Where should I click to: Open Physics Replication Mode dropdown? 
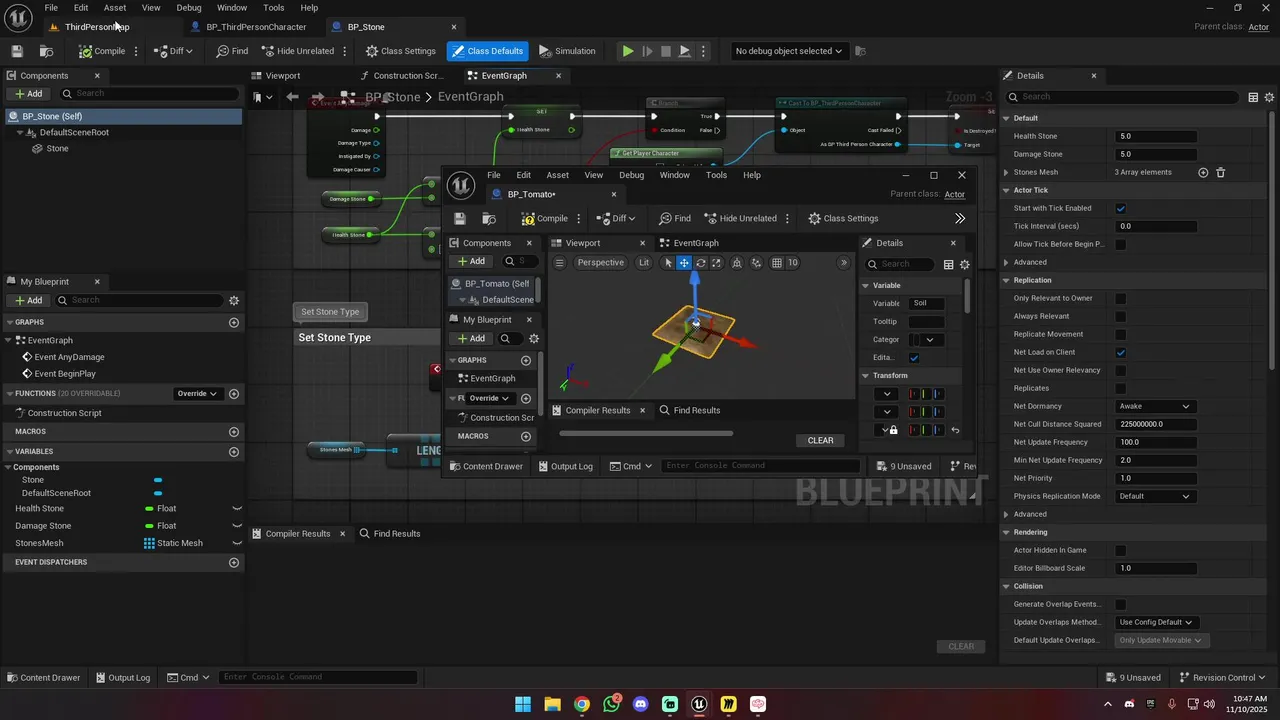[1155, 496]
